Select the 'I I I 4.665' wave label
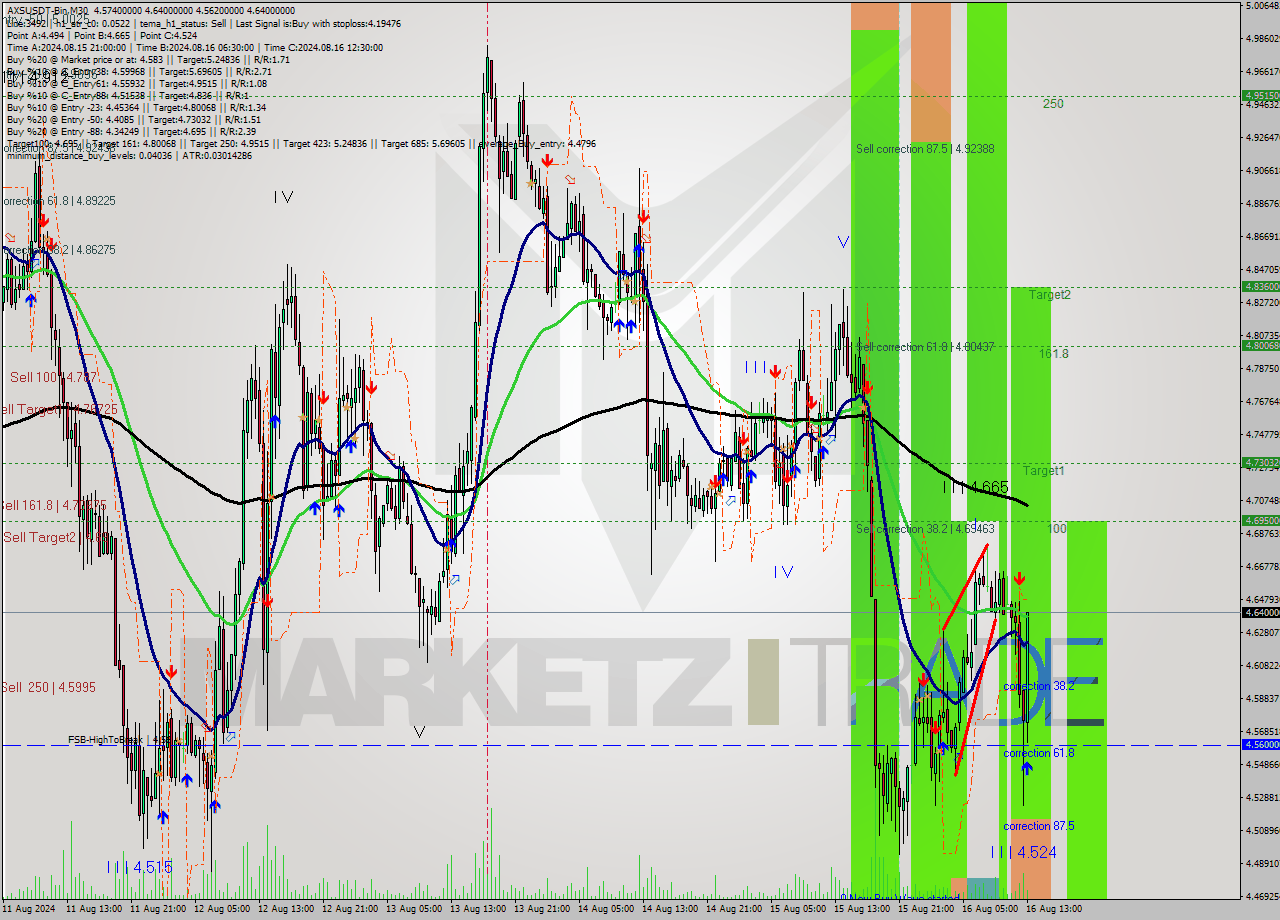The width and height of the screenshot is (1280, 920). (x=976, y=487)
